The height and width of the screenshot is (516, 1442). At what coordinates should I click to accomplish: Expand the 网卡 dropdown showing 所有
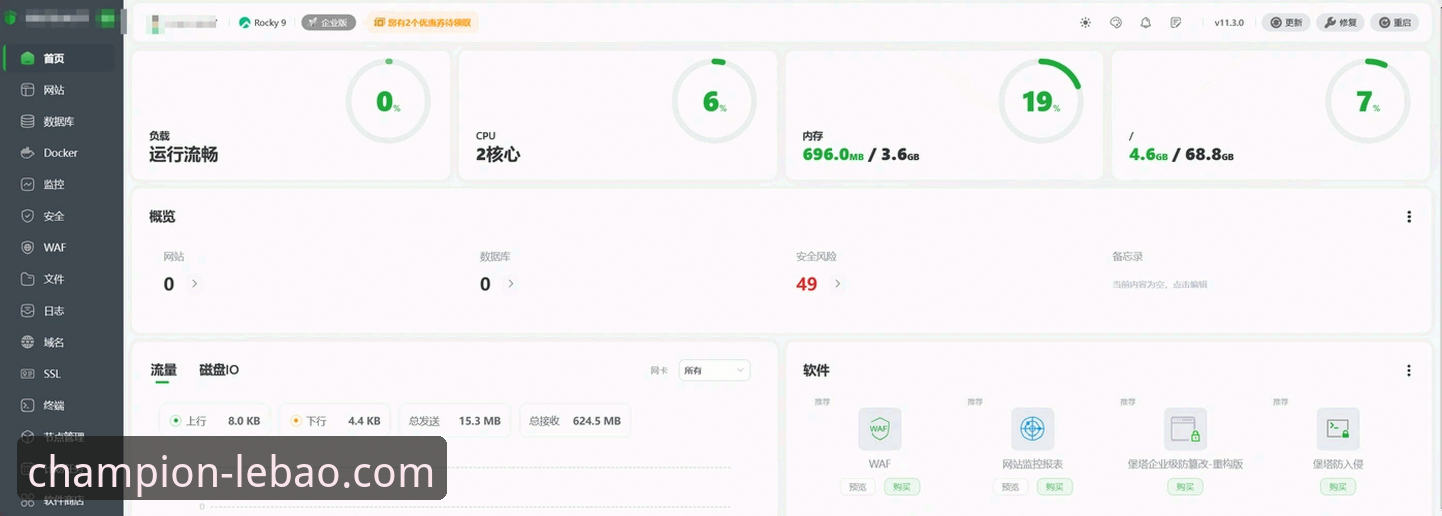coord(714,370)
